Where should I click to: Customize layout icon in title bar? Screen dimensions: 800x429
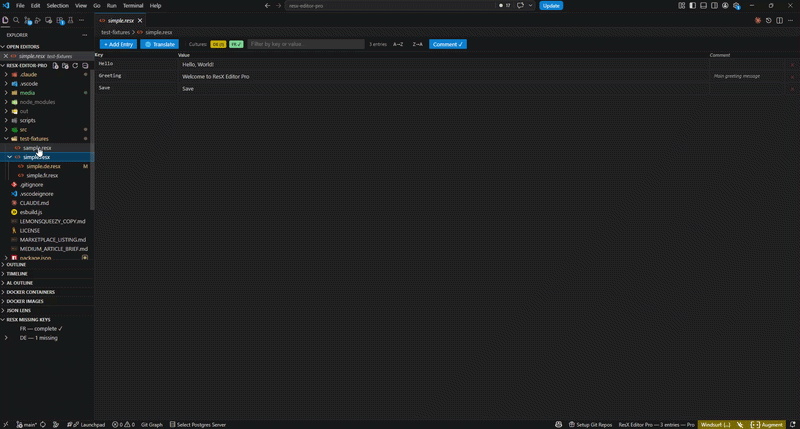[x=682, y=6]
